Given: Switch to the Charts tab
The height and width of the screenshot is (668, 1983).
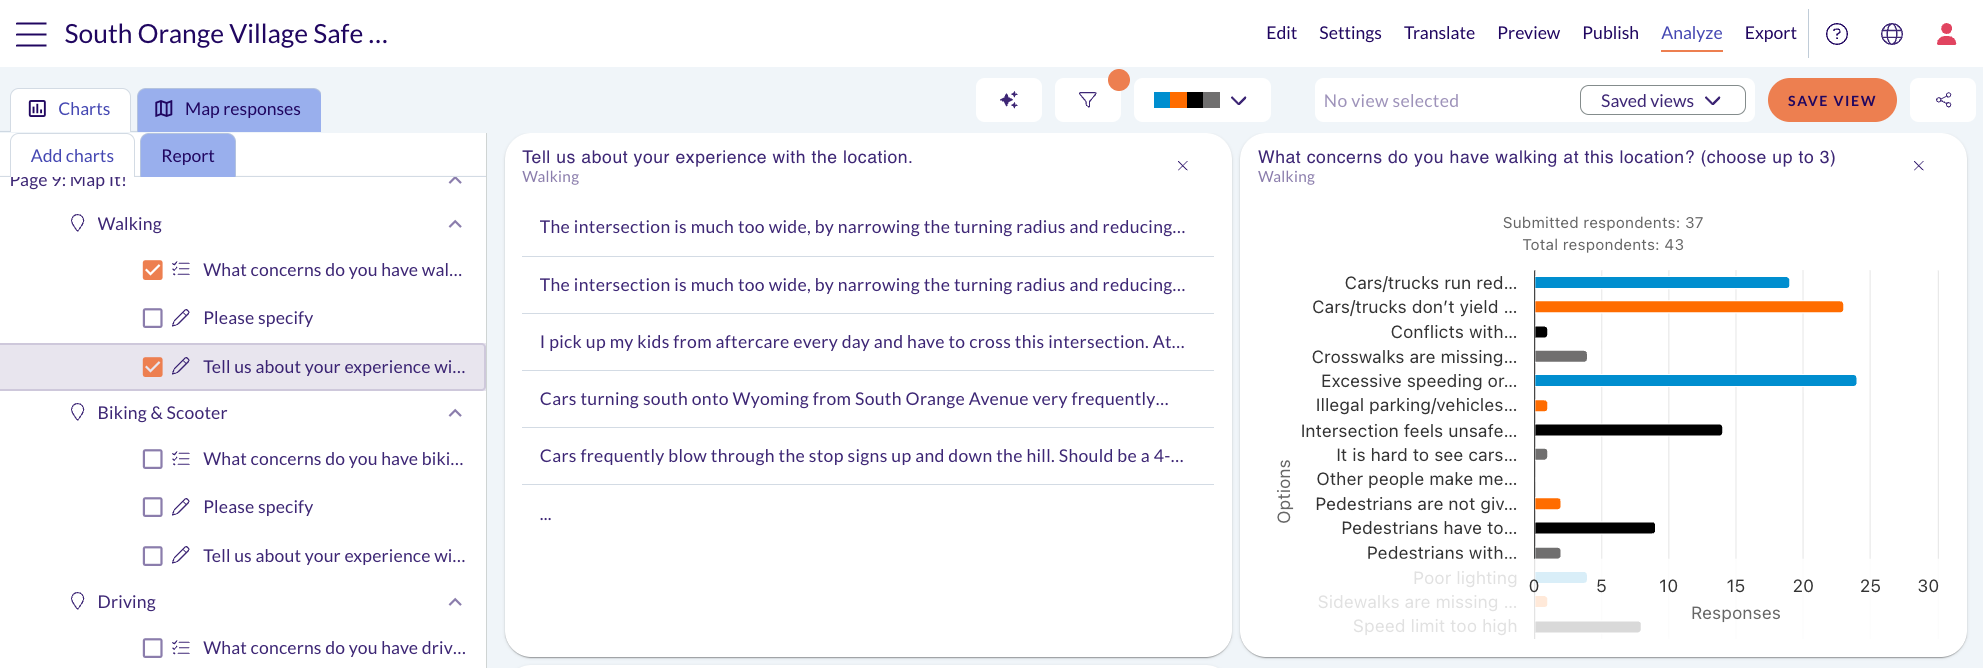Looking at the screenshot, I should point(70,109).
